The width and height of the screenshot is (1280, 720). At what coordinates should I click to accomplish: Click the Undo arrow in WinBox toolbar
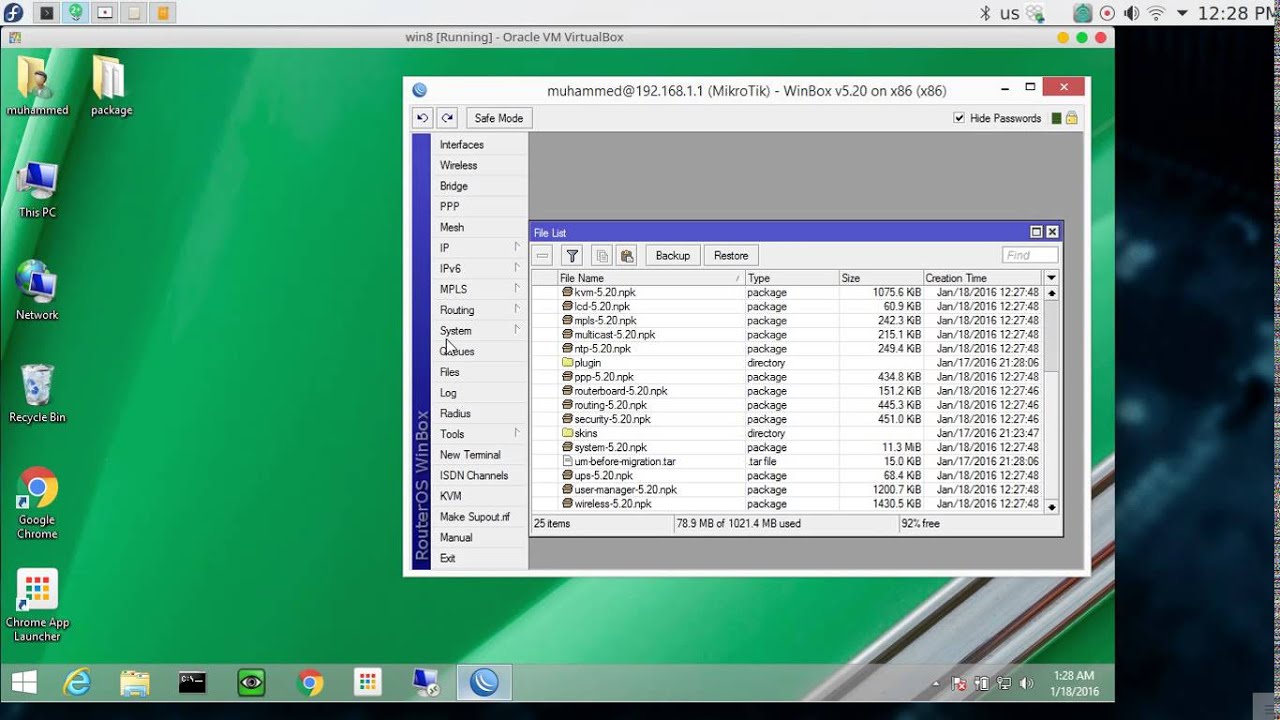click(x=422, y=118)
